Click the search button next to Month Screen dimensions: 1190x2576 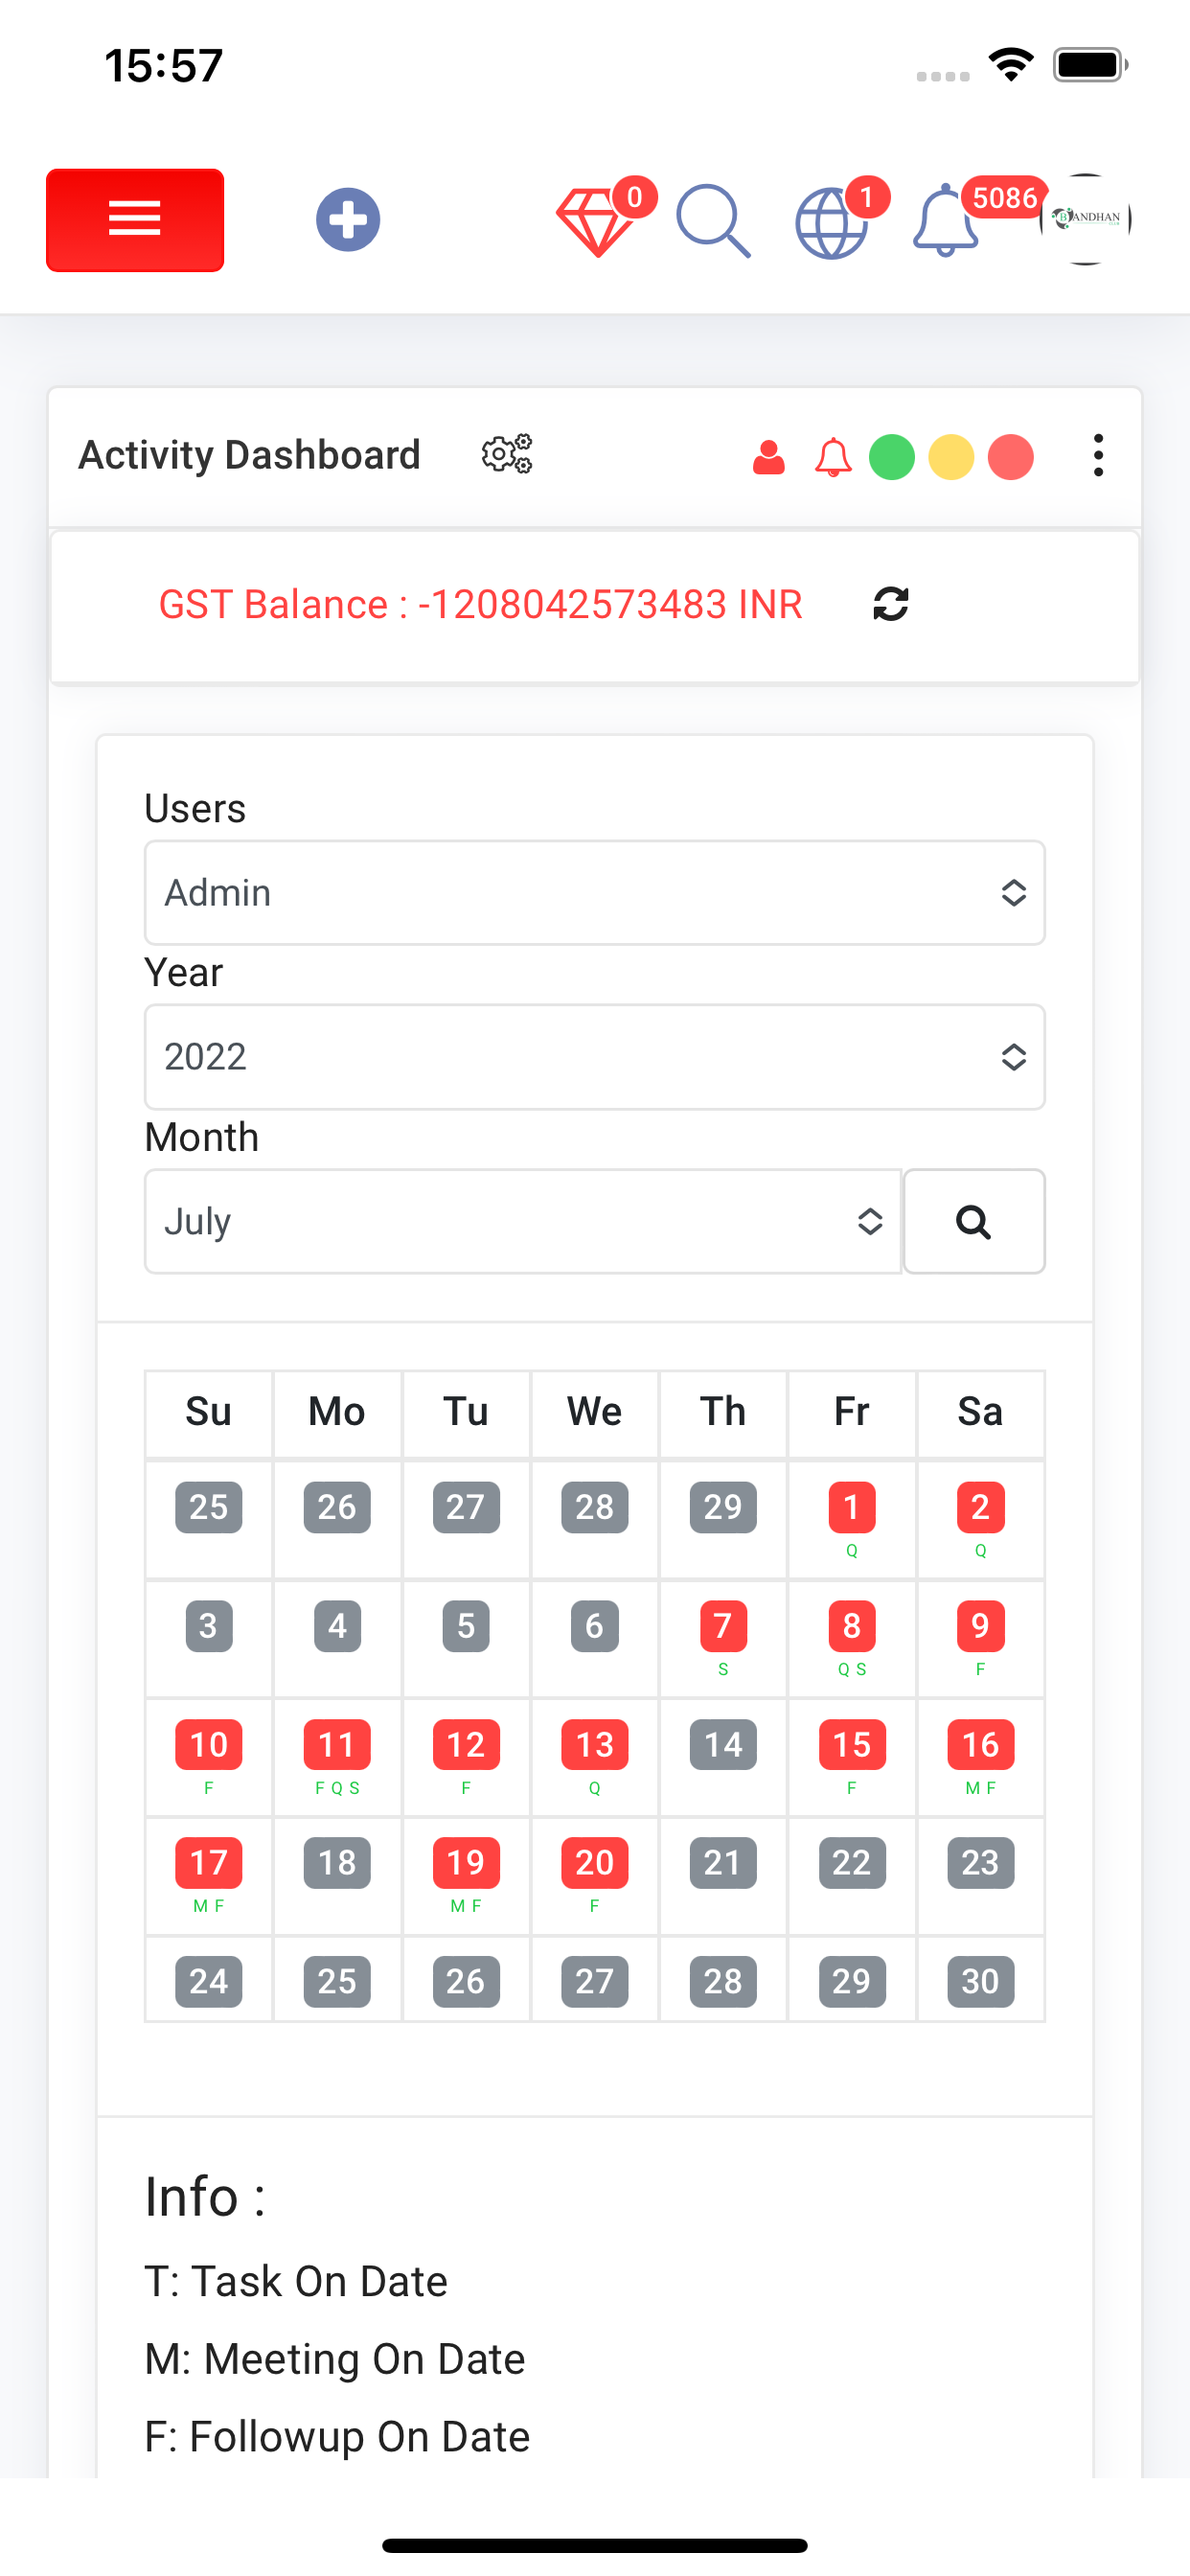pyautogui.click(x=974, y=1221)
